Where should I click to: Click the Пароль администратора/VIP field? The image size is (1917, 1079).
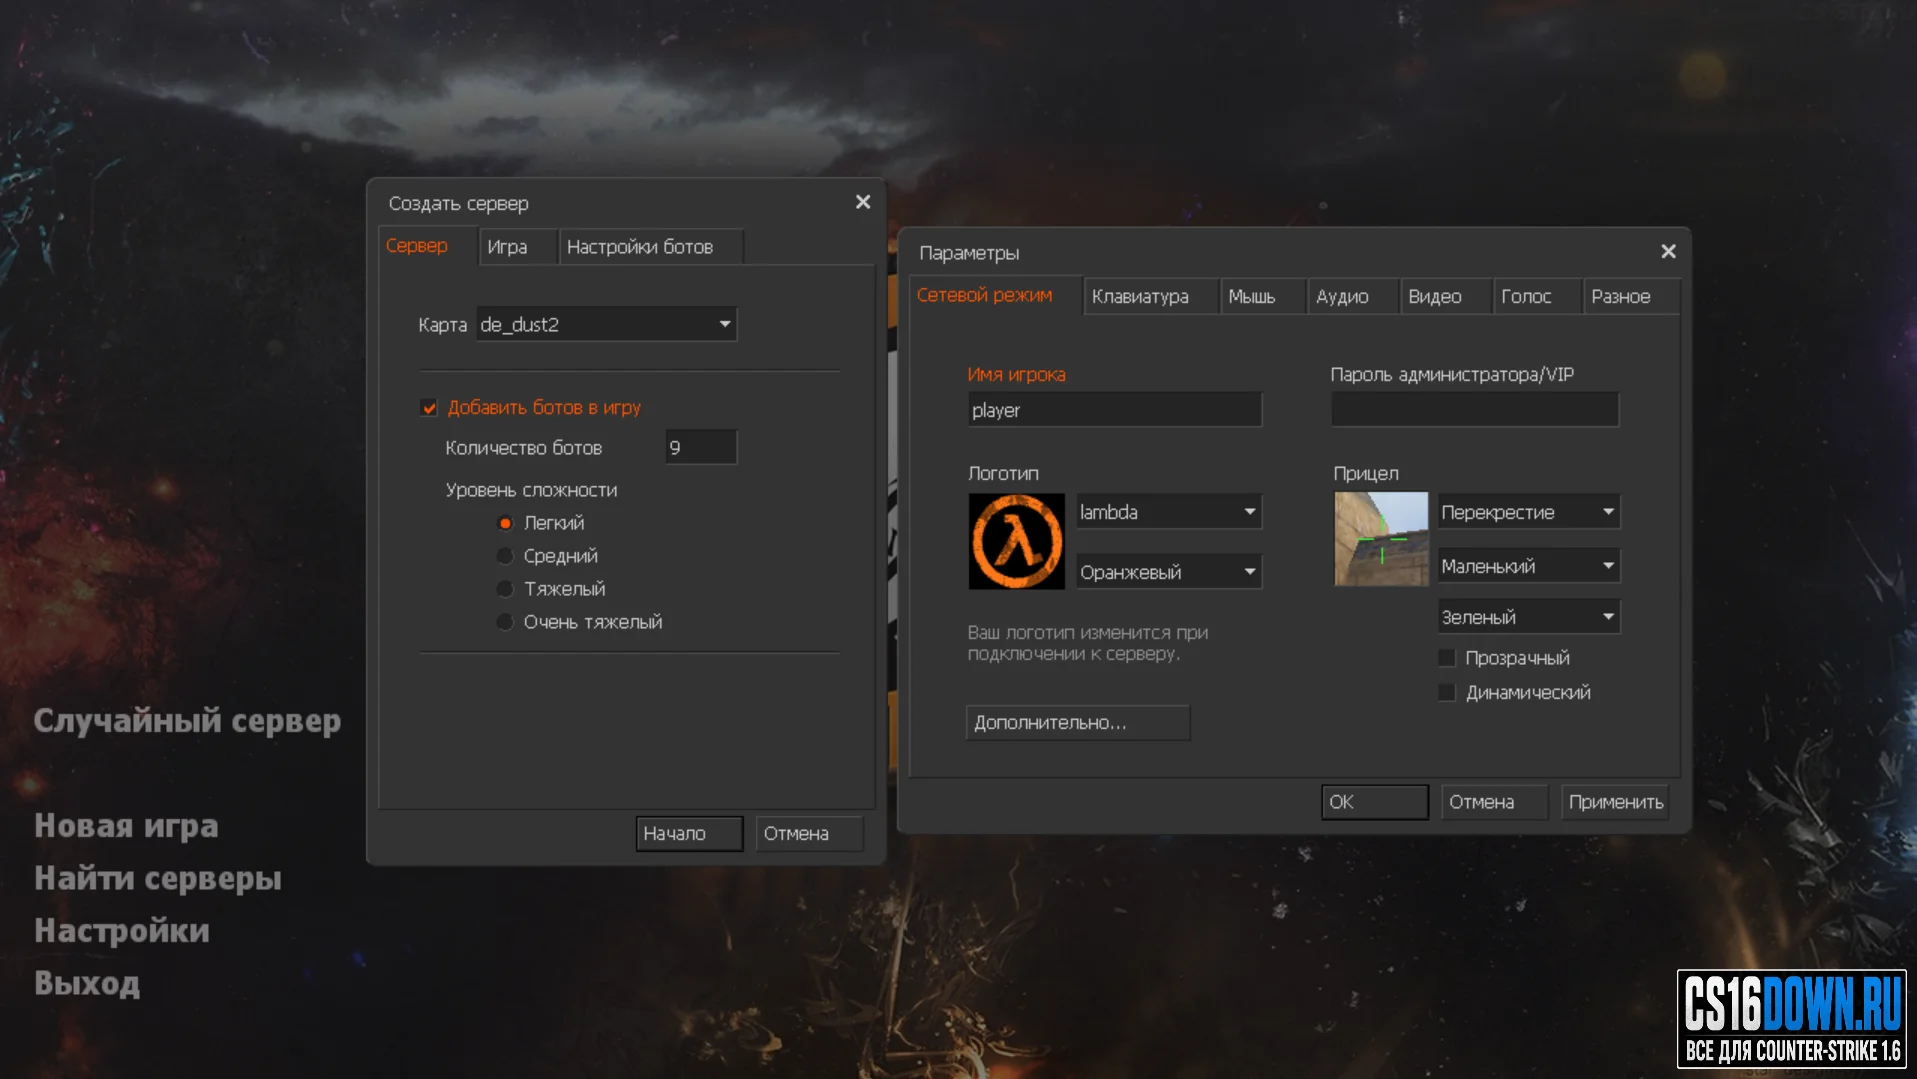click(1474, 410)
